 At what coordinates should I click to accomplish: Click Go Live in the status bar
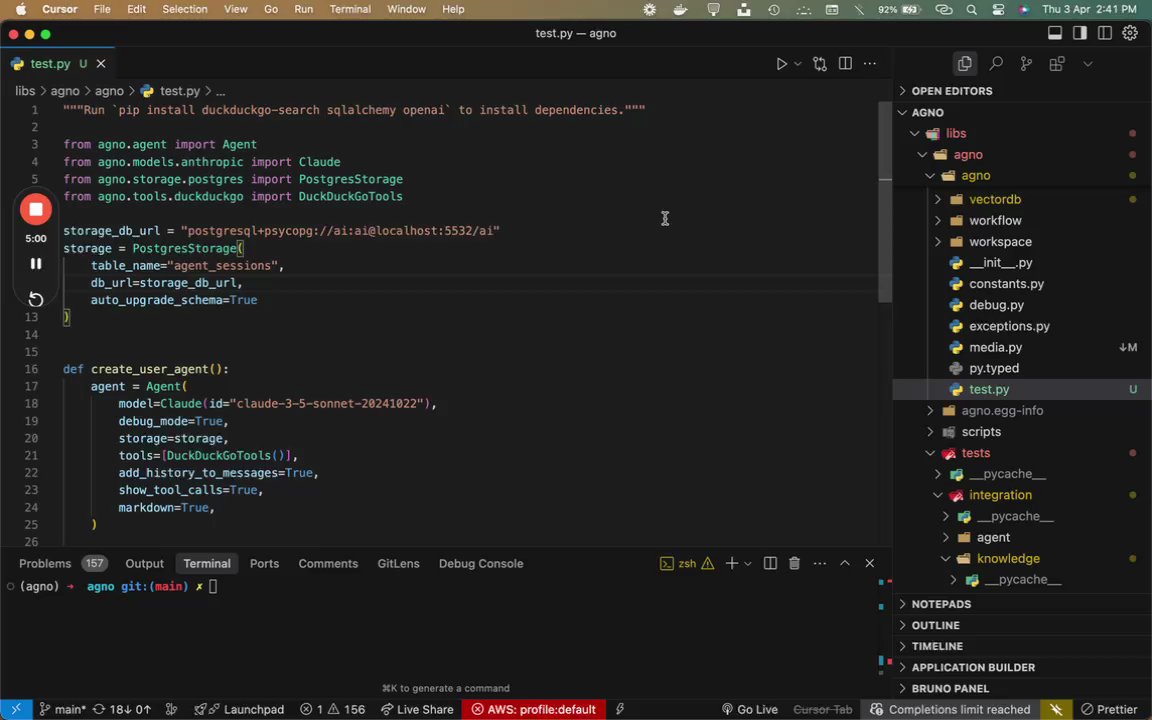point(749,710)
